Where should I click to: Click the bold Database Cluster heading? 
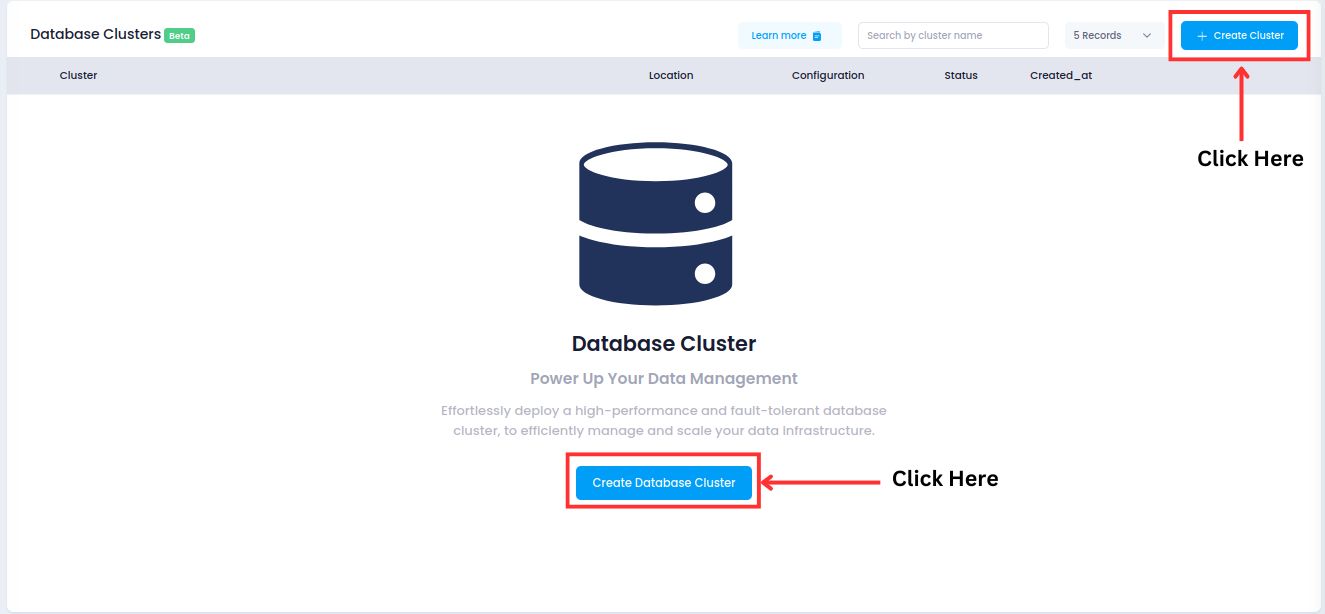click(x=663, y=344)
